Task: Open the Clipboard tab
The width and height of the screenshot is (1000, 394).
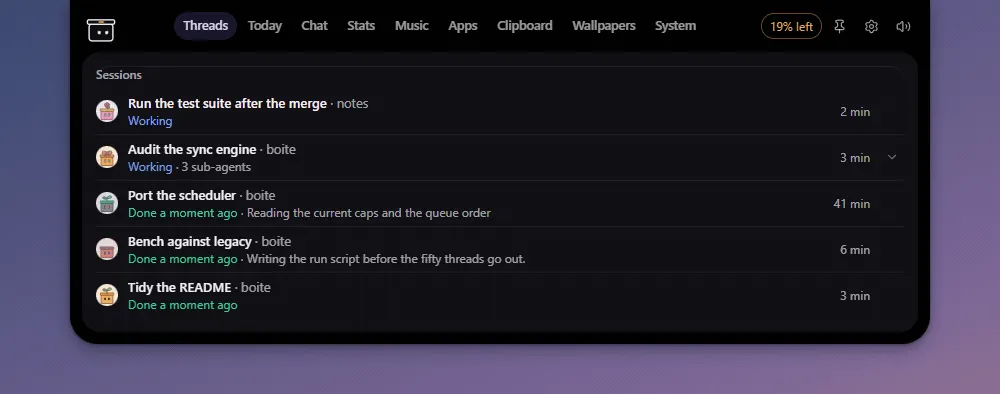Action: click(525, 26)
